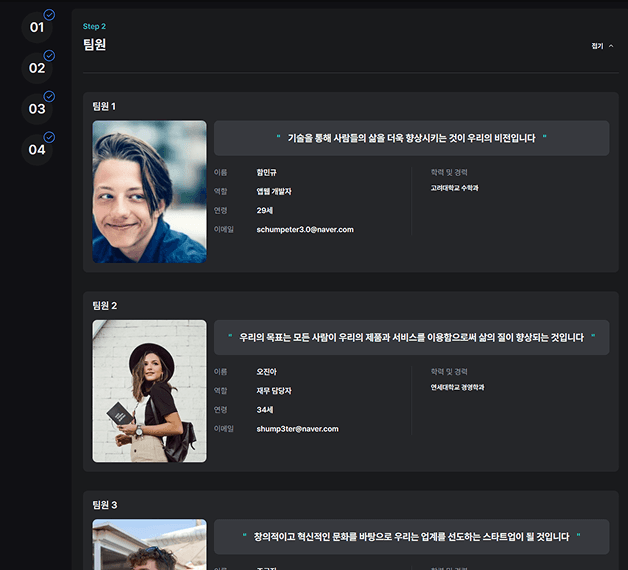Image resolution: width=628 pixels, height=570 pixels.
Task: Open the photo of 팀원 1
Action: tap(149, 192)
